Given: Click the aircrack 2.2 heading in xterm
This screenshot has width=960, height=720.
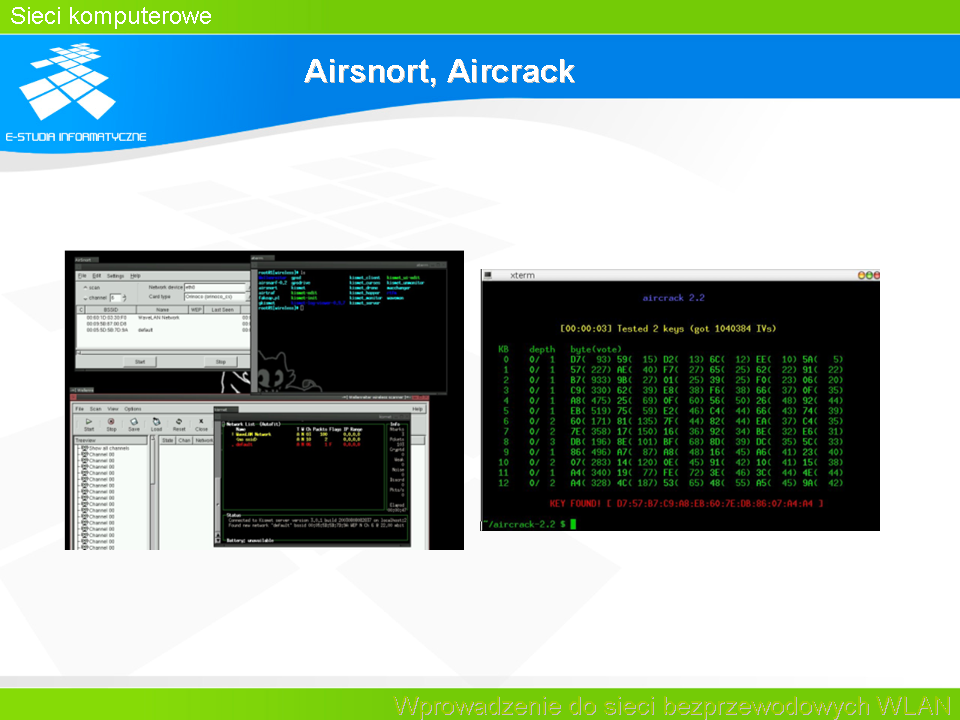Looking at the screenshot, I should (673, 298).
